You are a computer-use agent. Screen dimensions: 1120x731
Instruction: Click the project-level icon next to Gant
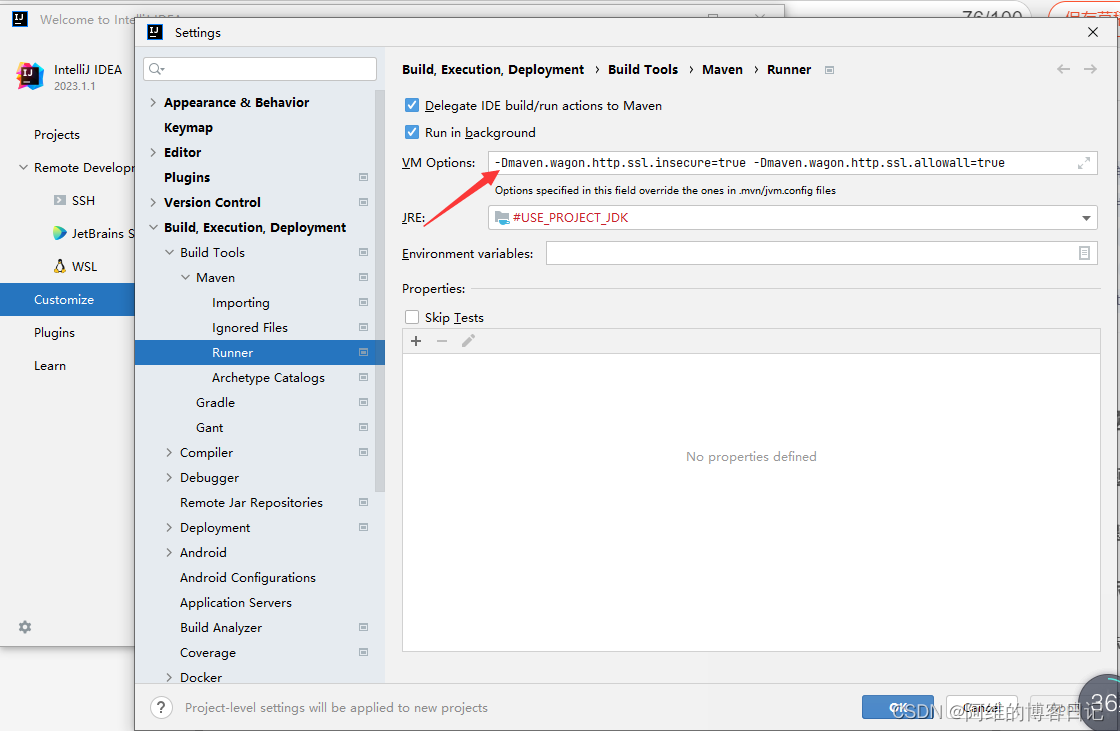[364, 427]
